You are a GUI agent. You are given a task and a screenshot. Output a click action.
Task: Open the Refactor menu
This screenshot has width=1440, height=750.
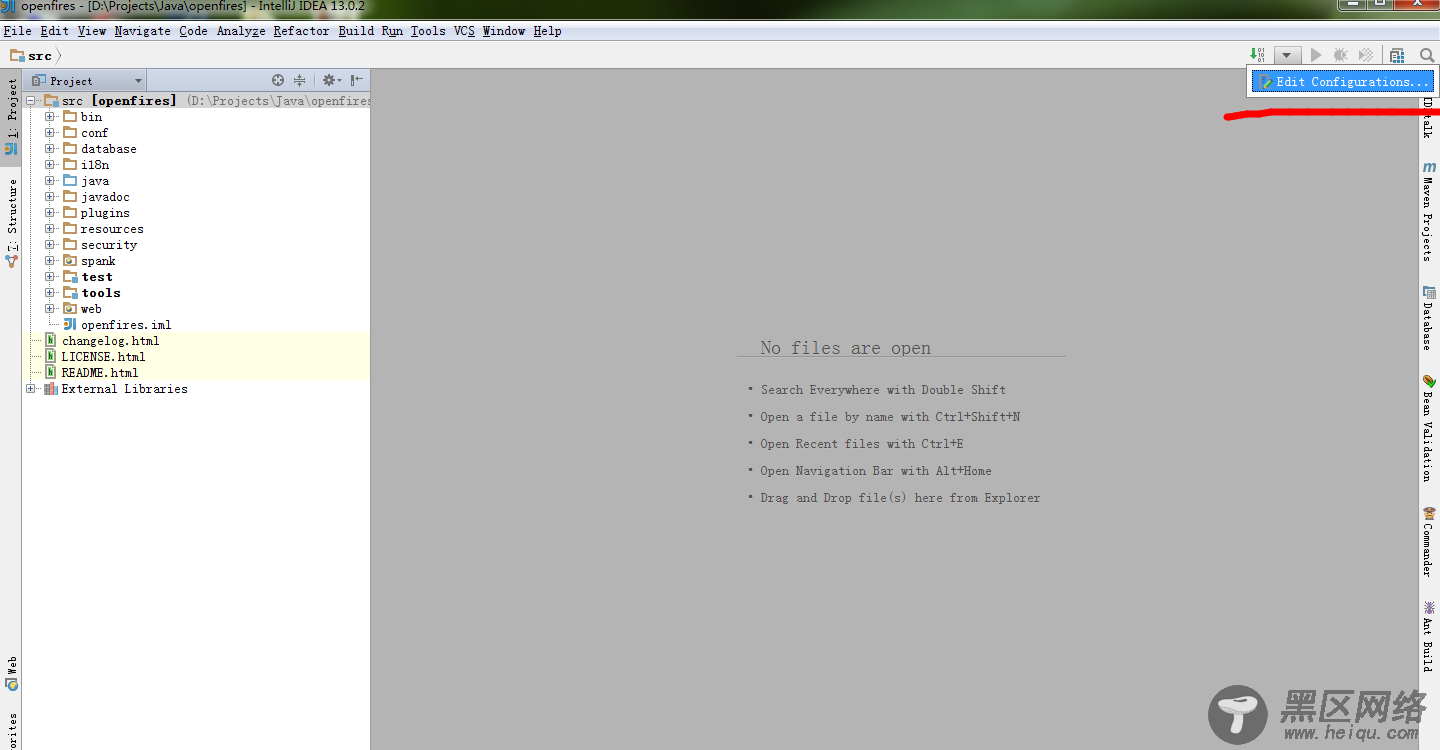click(301, 31)
